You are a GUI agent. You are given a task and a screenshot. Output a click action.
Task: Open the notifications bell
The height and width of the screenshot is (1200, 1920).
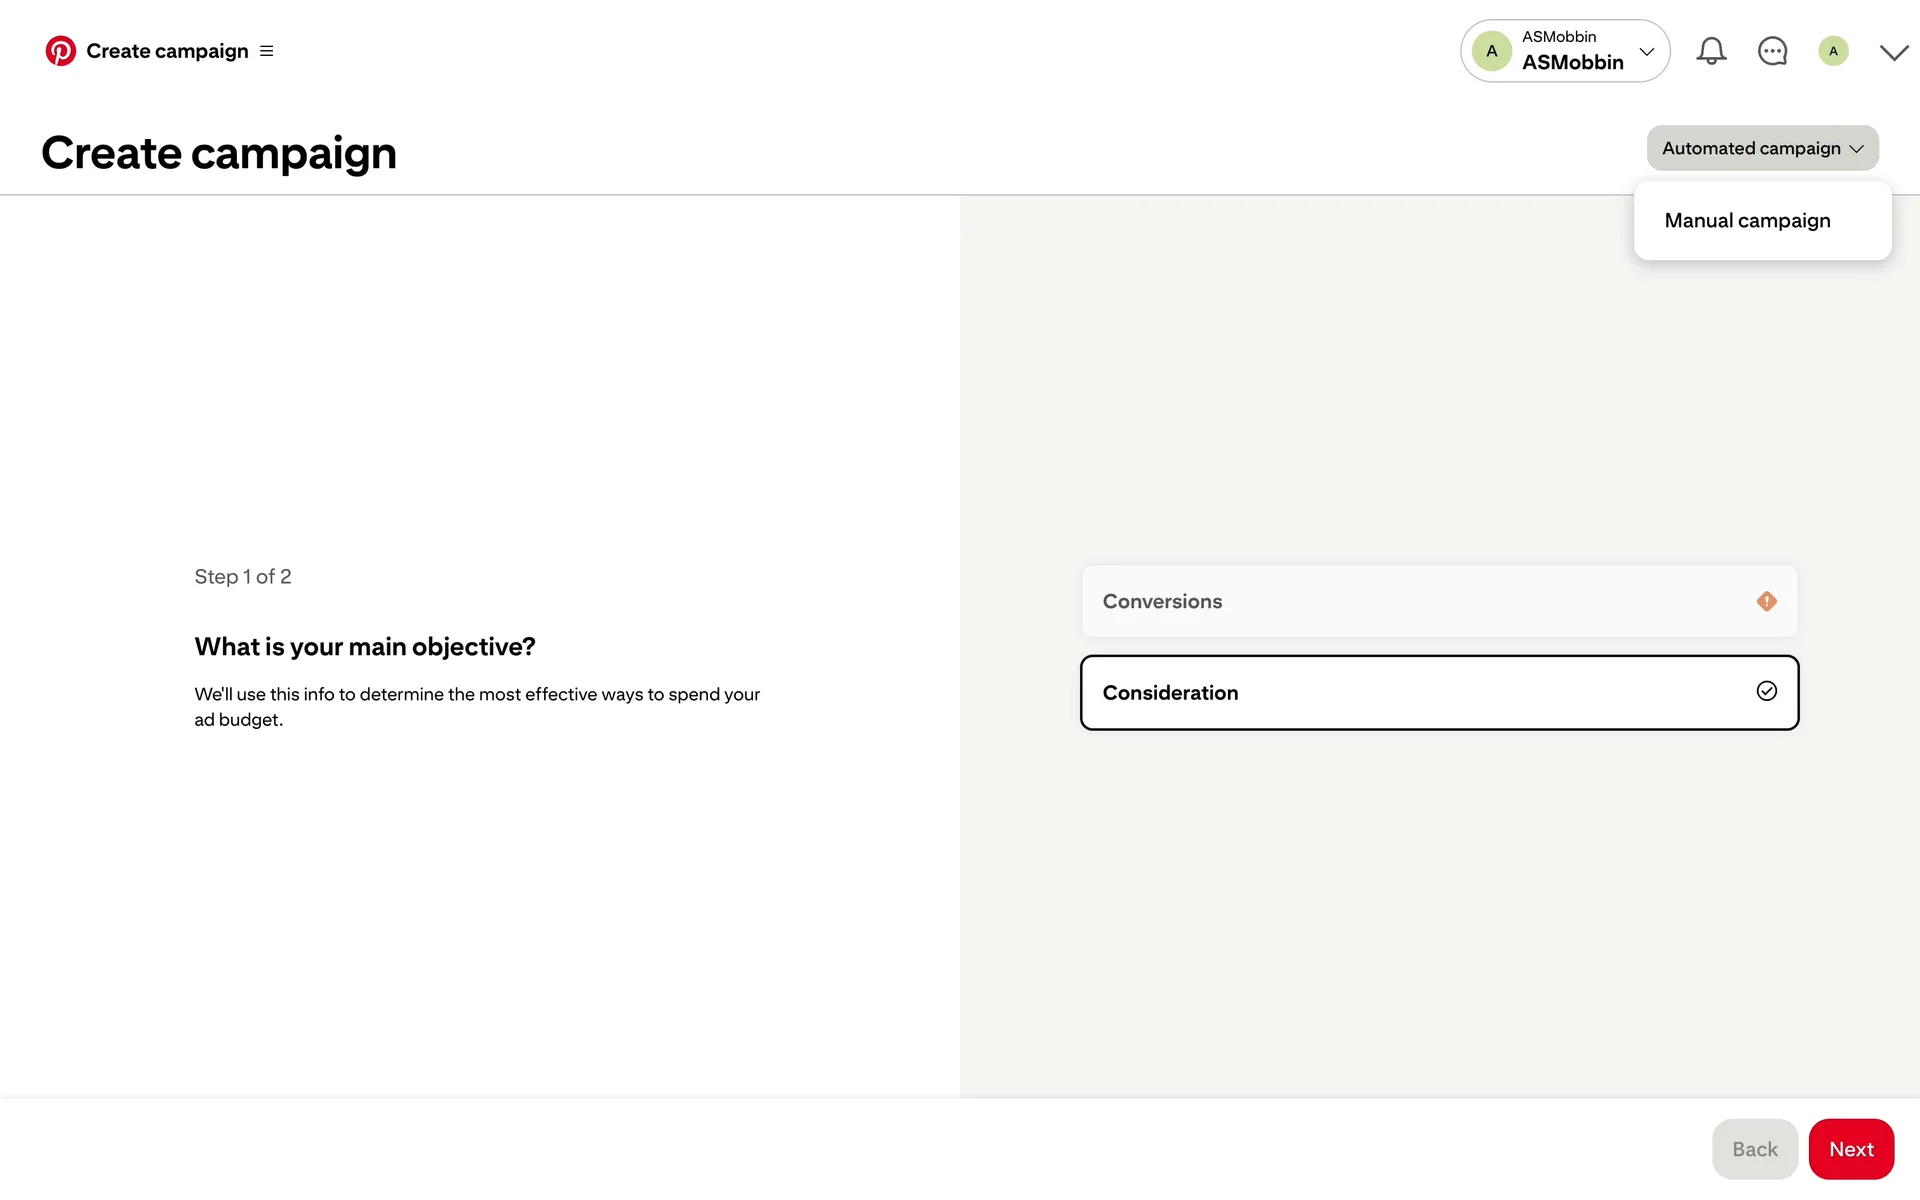[1711, 51]
